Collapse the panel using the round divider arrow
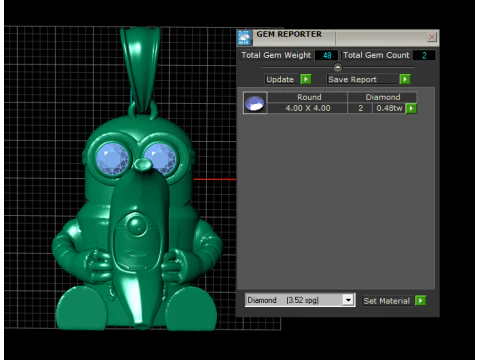This screenshot has width=480, height=360. [x=338, y=68]
